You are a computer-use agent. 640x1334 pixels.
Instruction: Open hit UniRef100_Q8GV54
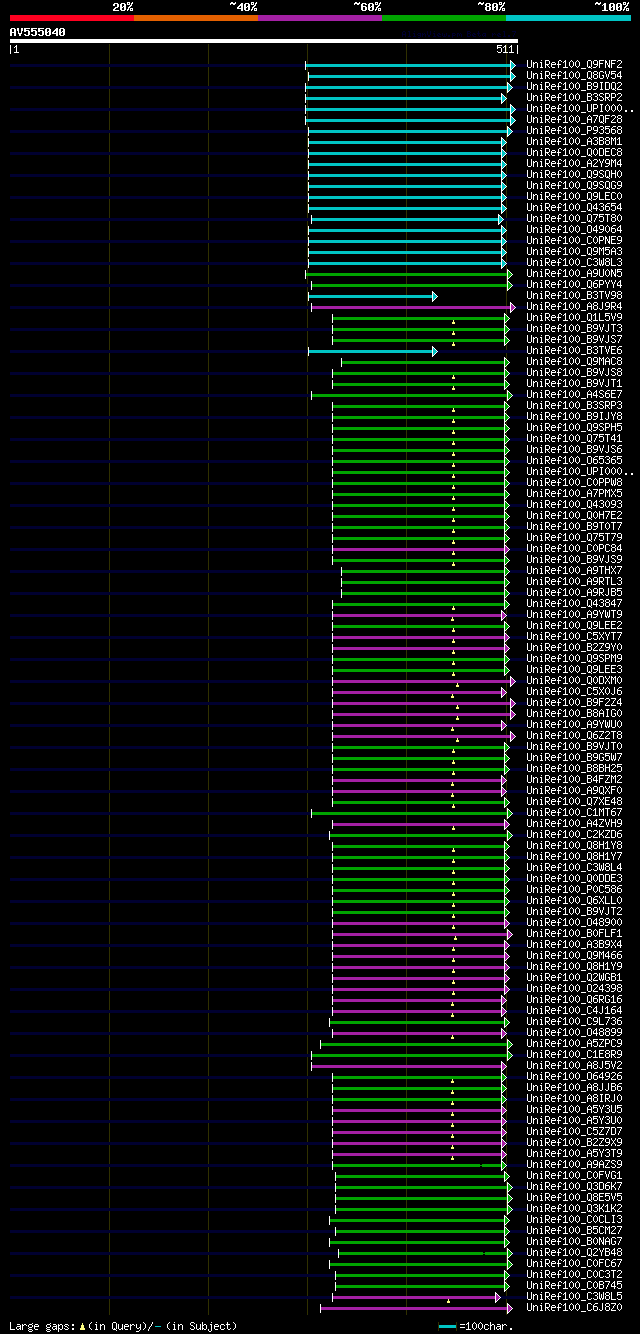(575, 75)
